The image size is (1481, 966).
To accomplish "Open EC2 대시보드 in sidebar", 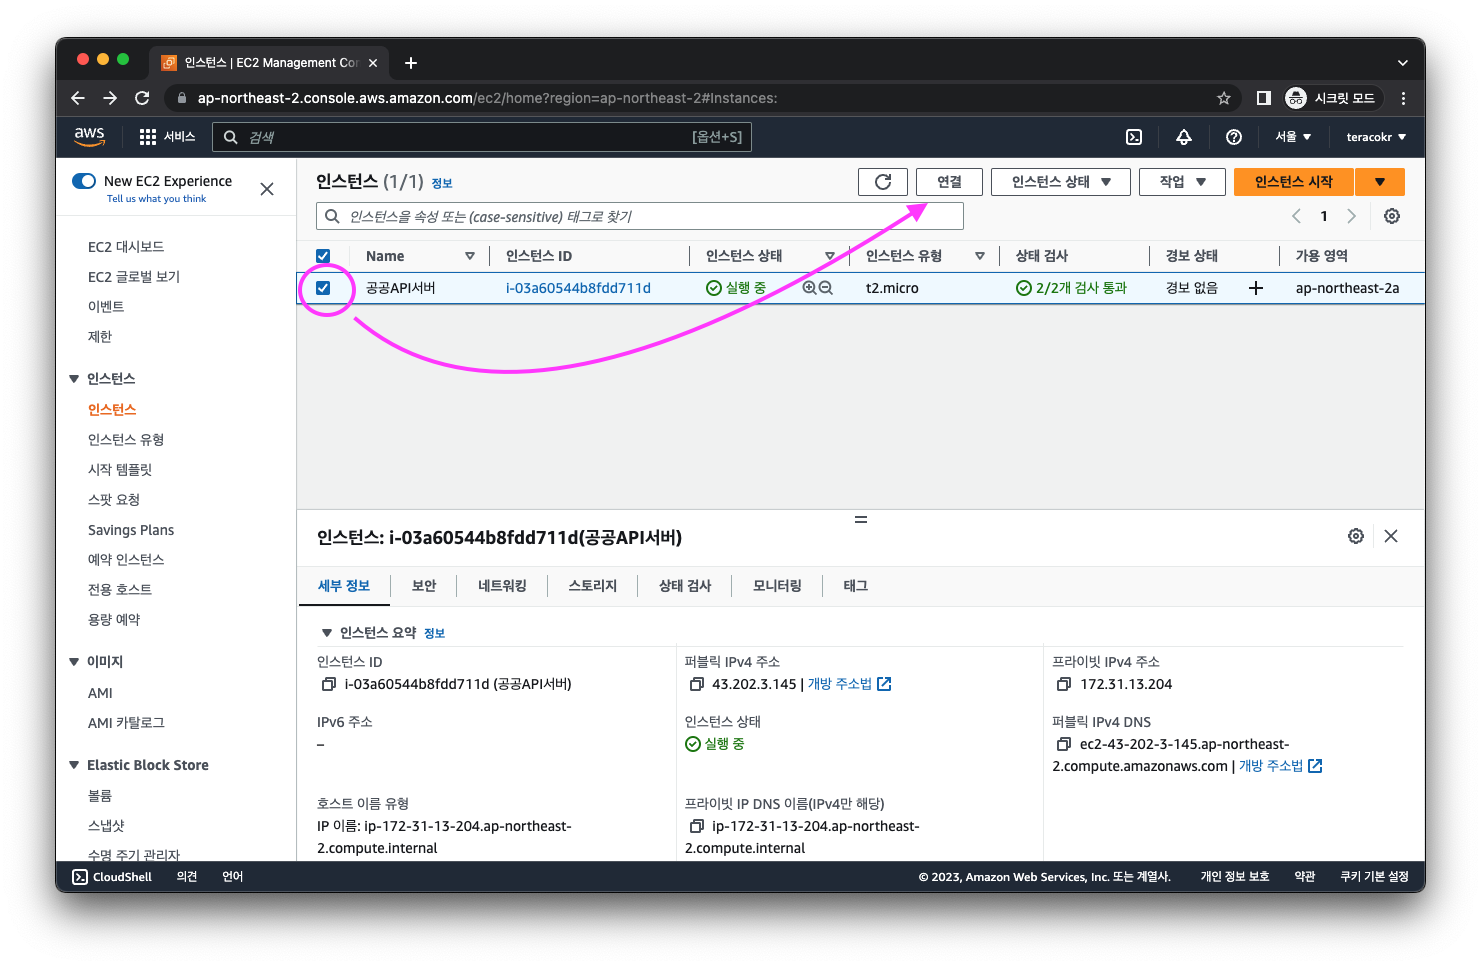I will (126, 247).
